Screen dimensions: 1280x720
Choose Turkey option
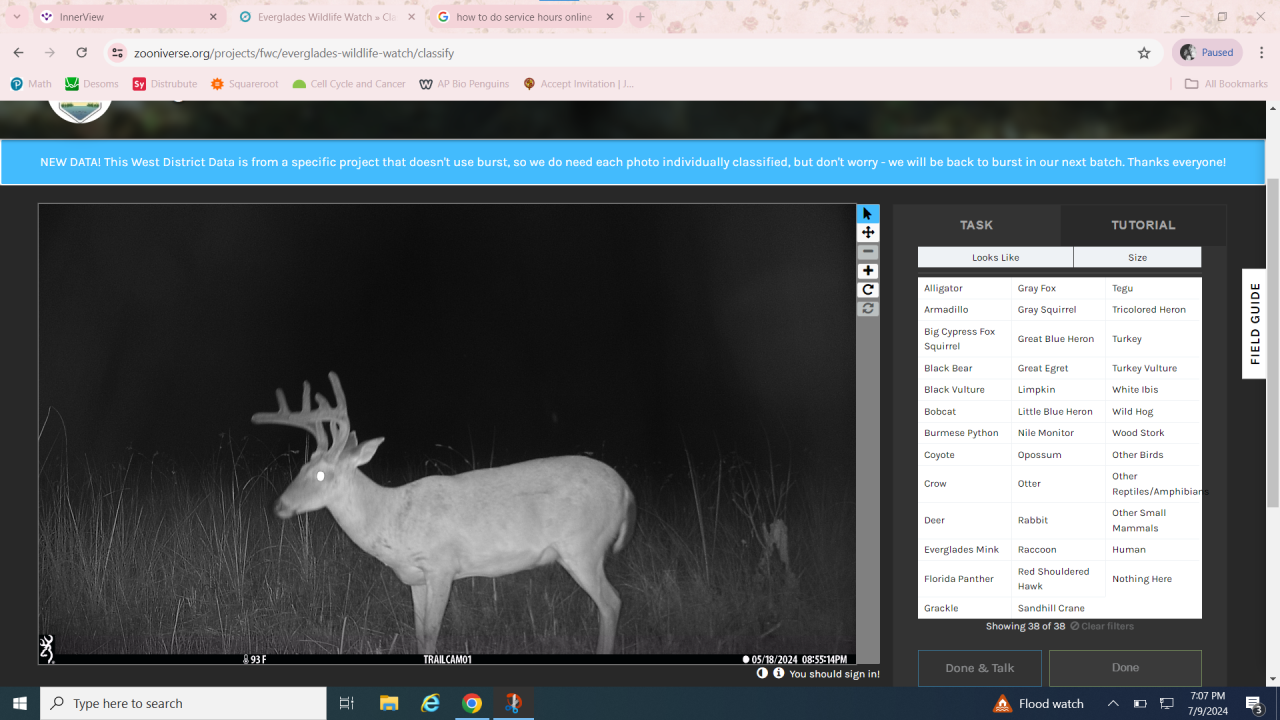1153,339
